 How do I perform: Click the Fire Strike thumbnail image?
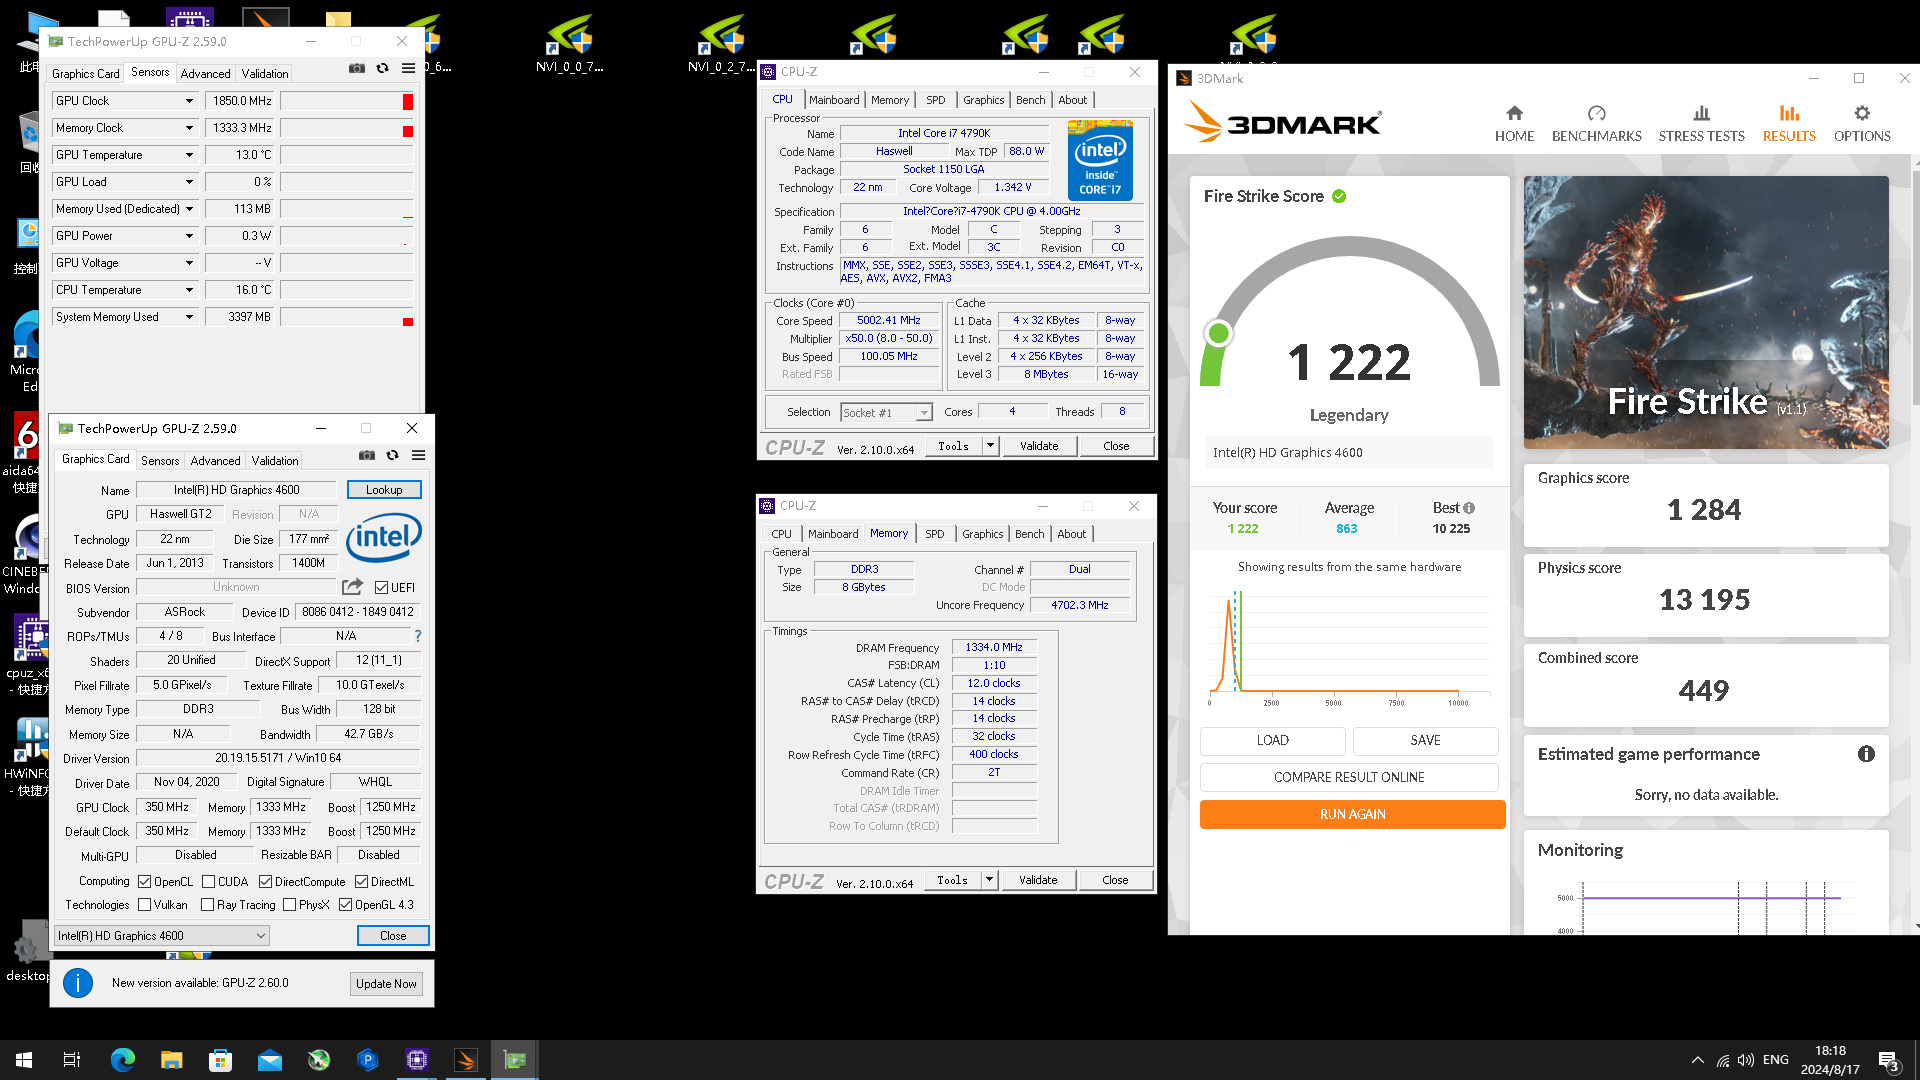point(1706,312)
